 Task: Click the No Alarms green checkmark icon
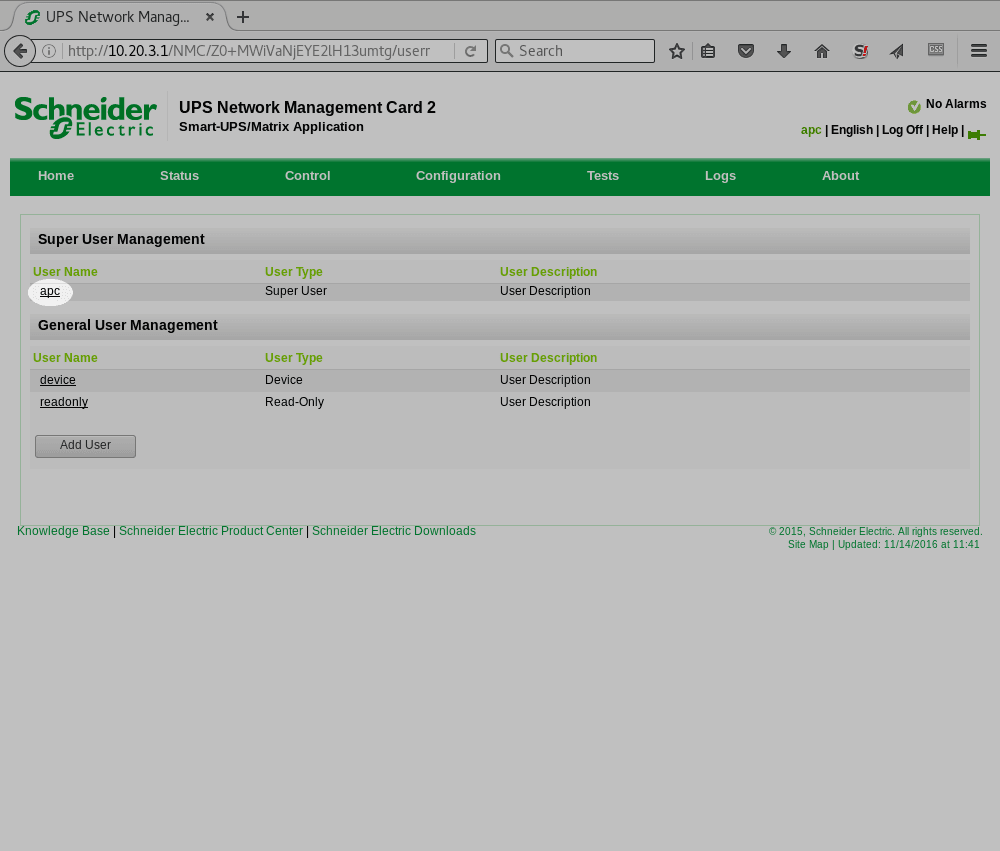[914, 107]
